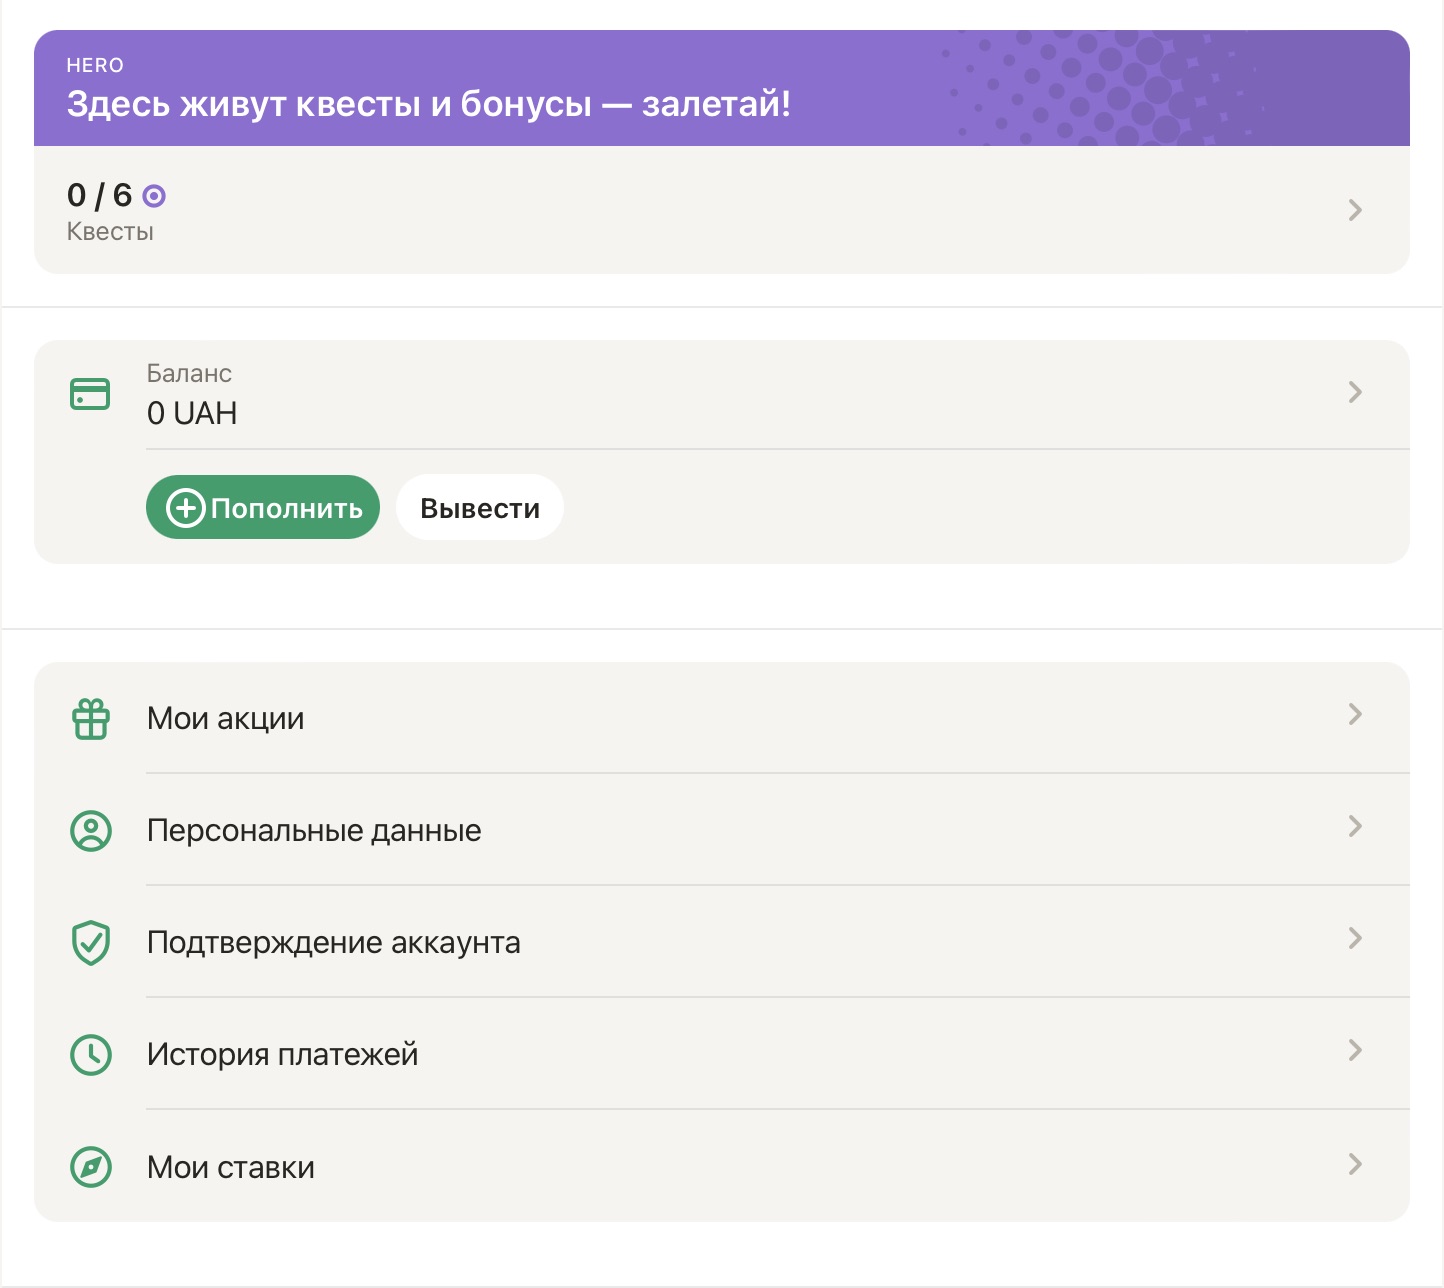
Task: Click the shield check icon for account verification
Action: click(91, 942)
